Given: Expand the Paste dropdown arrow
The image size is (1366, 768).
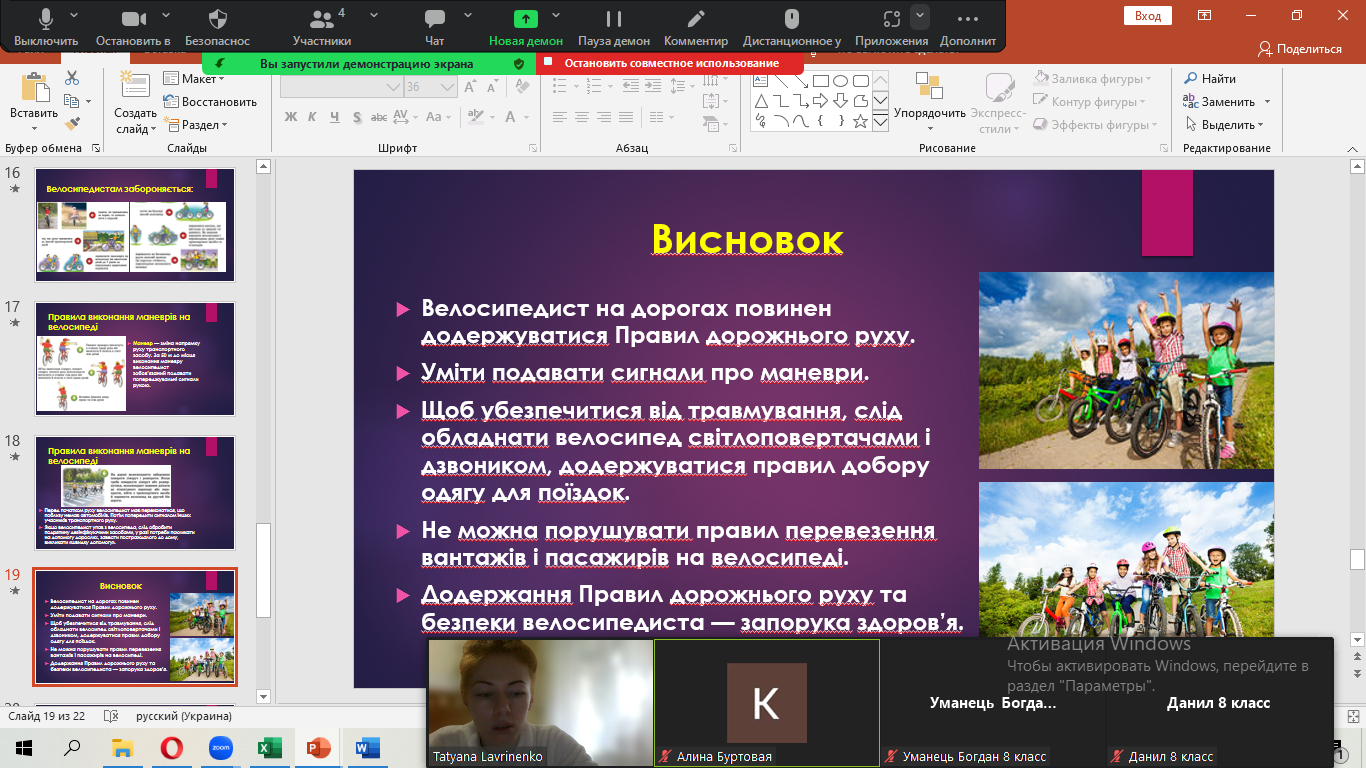Looking at the screenshot, I should (x=34, y=127).
